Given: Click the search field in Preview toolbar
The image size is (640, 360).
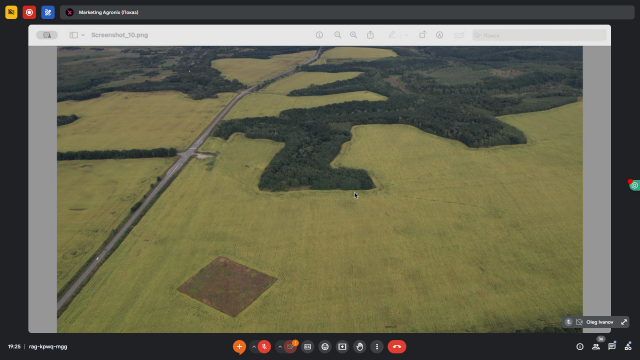Looking at the screenshot, I should coord(539,35).
